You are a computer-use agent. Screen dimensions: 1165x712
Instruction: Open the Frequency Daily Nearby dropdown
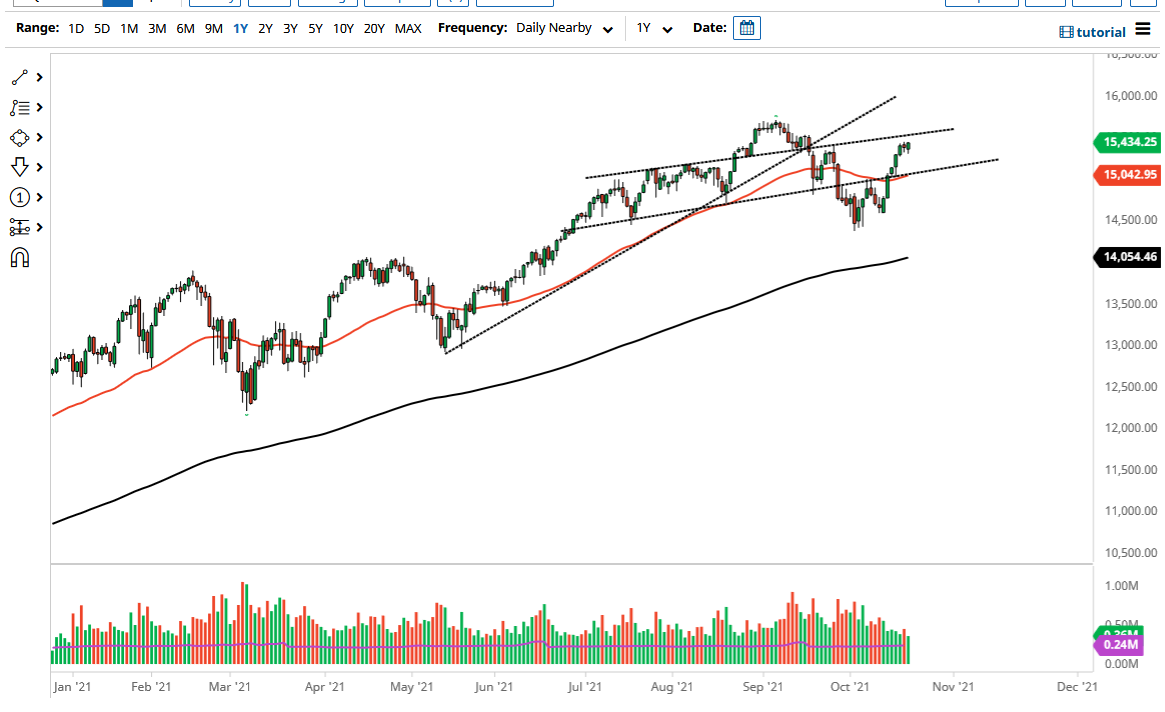(x=560, y=28)
